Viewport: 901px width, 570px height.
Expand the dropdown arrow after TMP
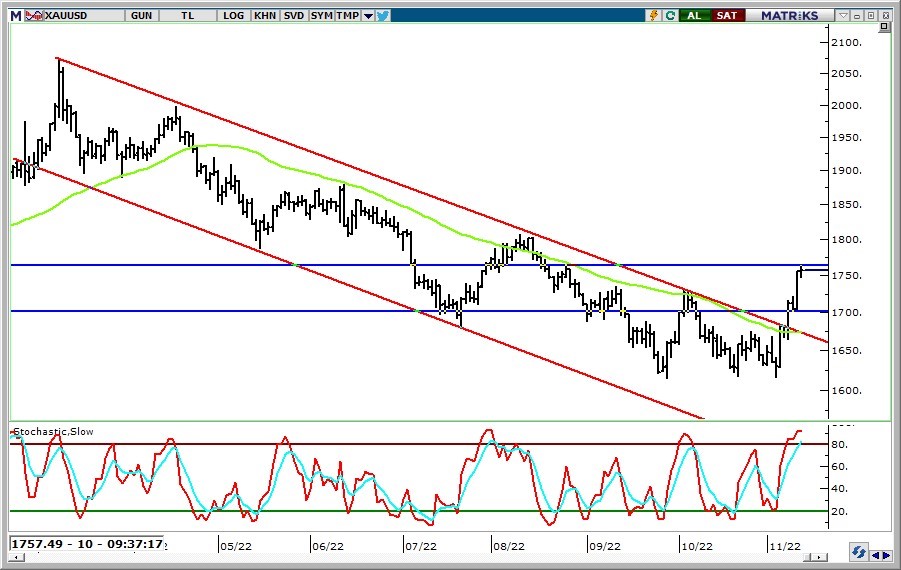[368, 16]
